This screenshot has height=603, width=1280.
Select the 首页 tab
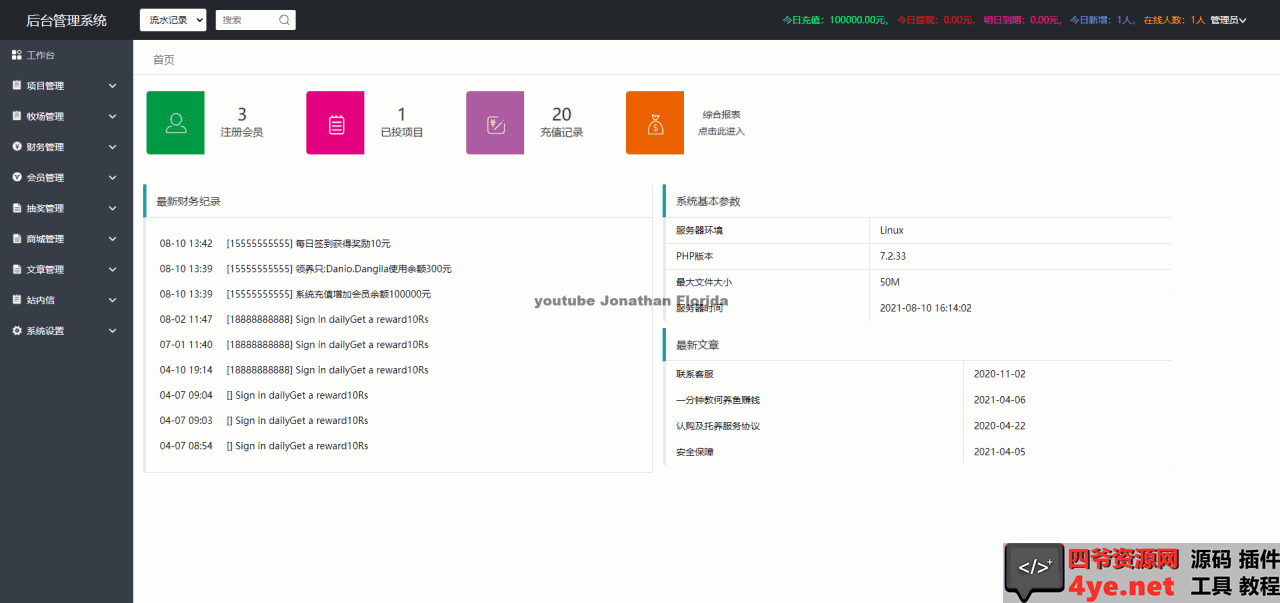(x=164, y=60)
